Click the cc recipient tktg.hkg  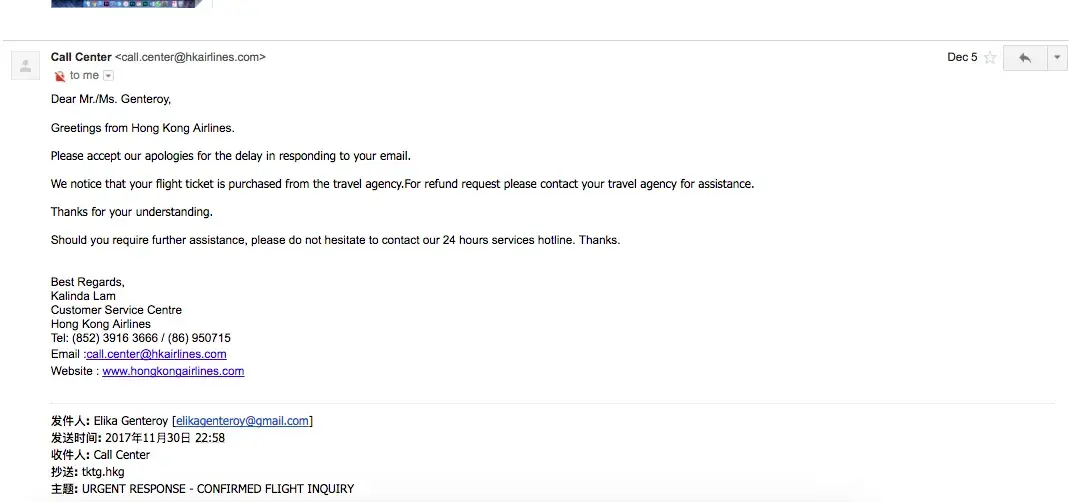click(103, 472)
